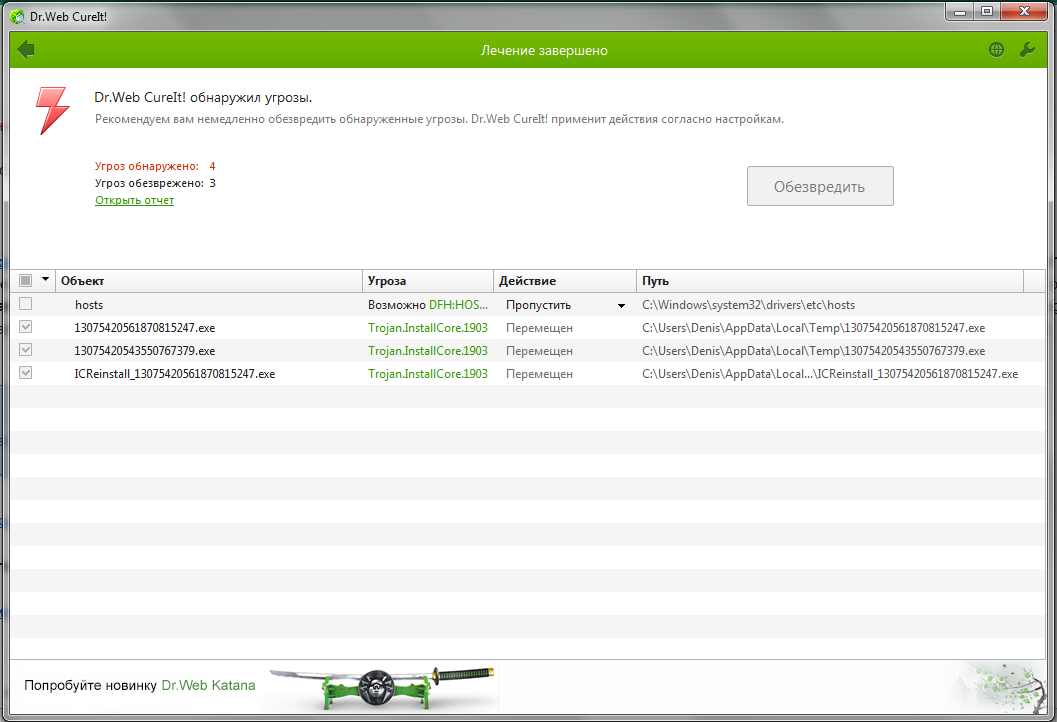The width and height of the screenshot is (1057, 722).
Task: Sort by Объект column header
Action: pyautogui.click(x=209, y=281)
